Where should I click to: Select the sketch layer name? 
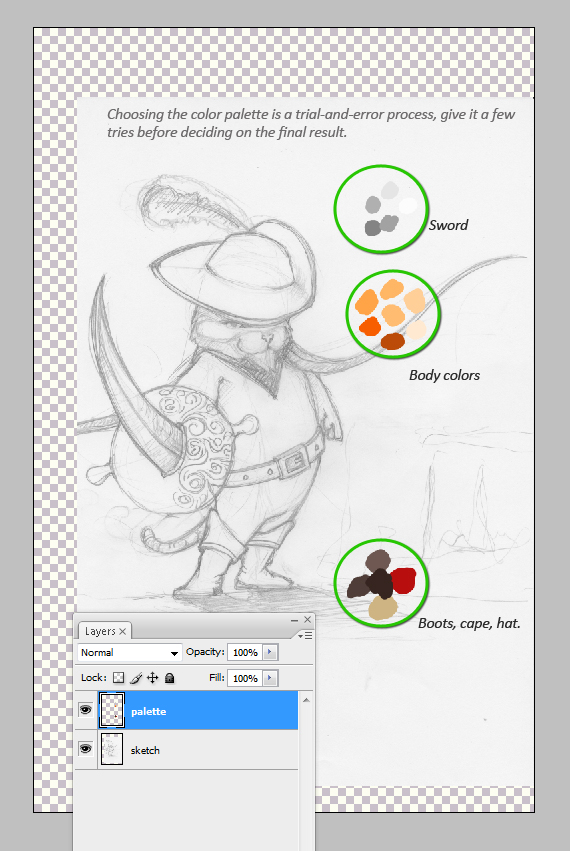point(145,750)
